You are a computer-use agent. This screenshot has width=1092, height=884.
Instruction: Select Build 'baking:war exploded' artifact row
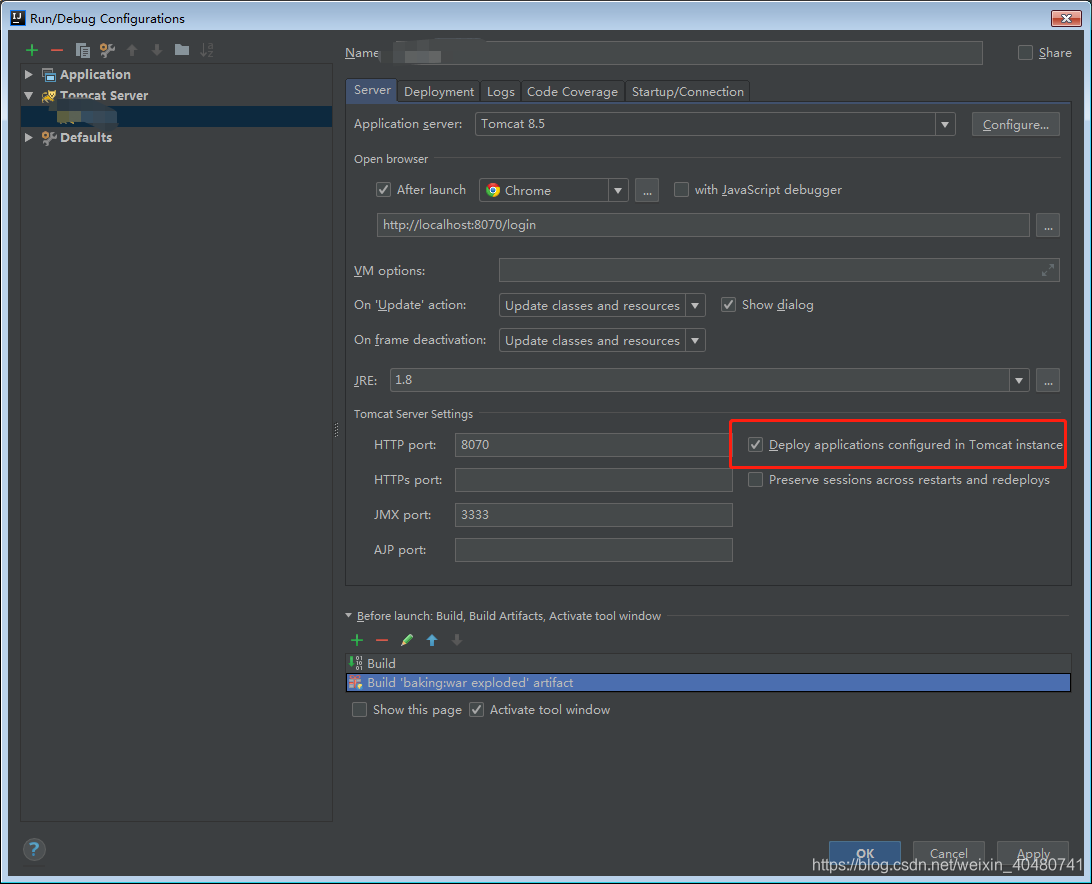[x=708, y=683]
